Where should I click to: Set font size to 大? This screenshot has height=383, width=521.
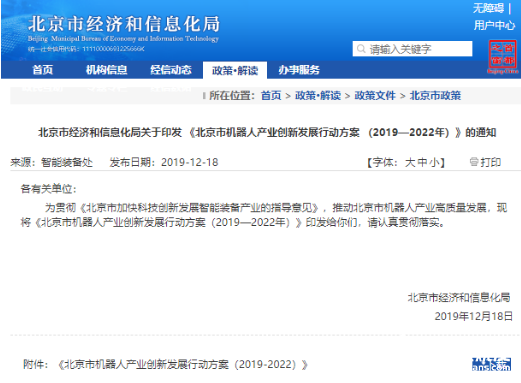[x=410, y=162]
